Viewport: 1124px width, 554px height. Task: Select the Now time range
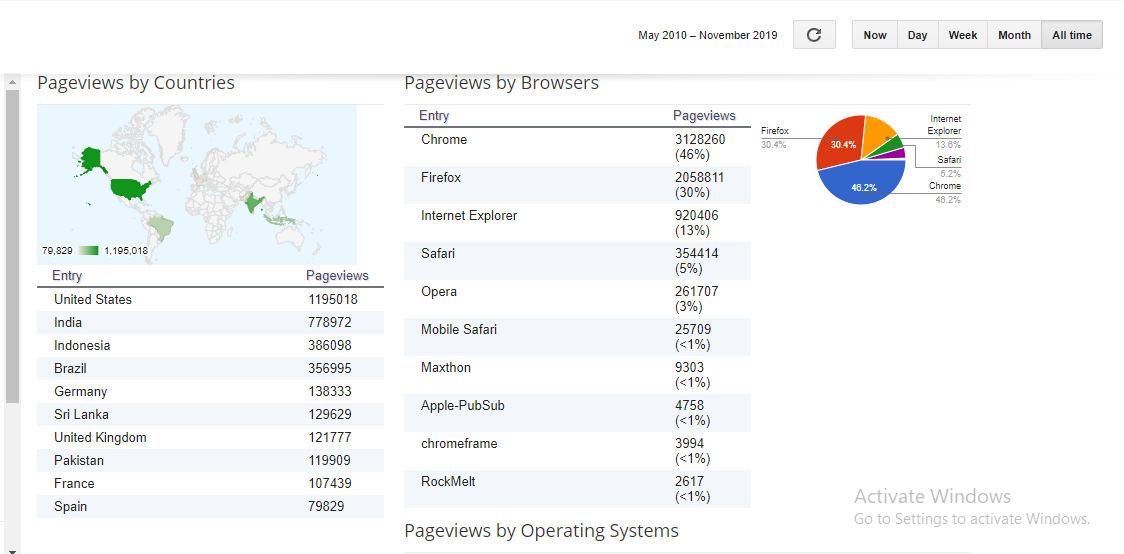pos(875,35)
